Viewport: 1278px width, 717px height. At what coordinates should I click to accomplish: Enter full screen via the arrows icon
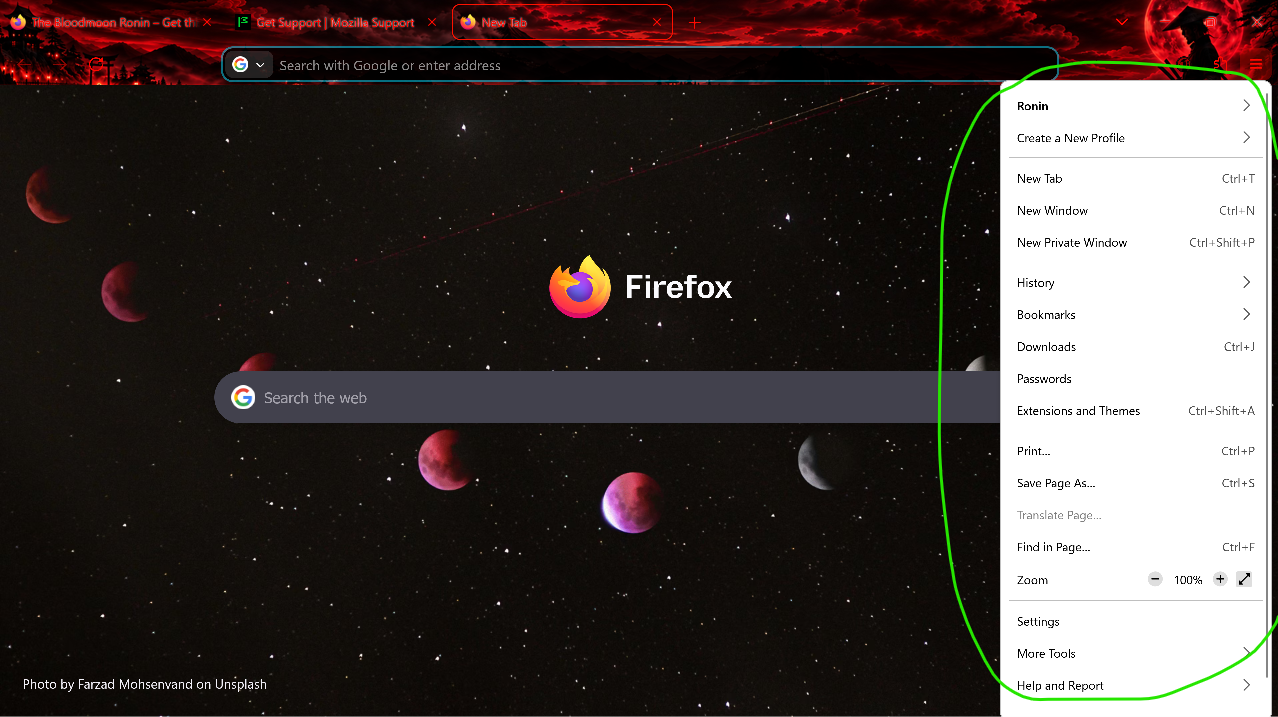tap(1244, 579)
